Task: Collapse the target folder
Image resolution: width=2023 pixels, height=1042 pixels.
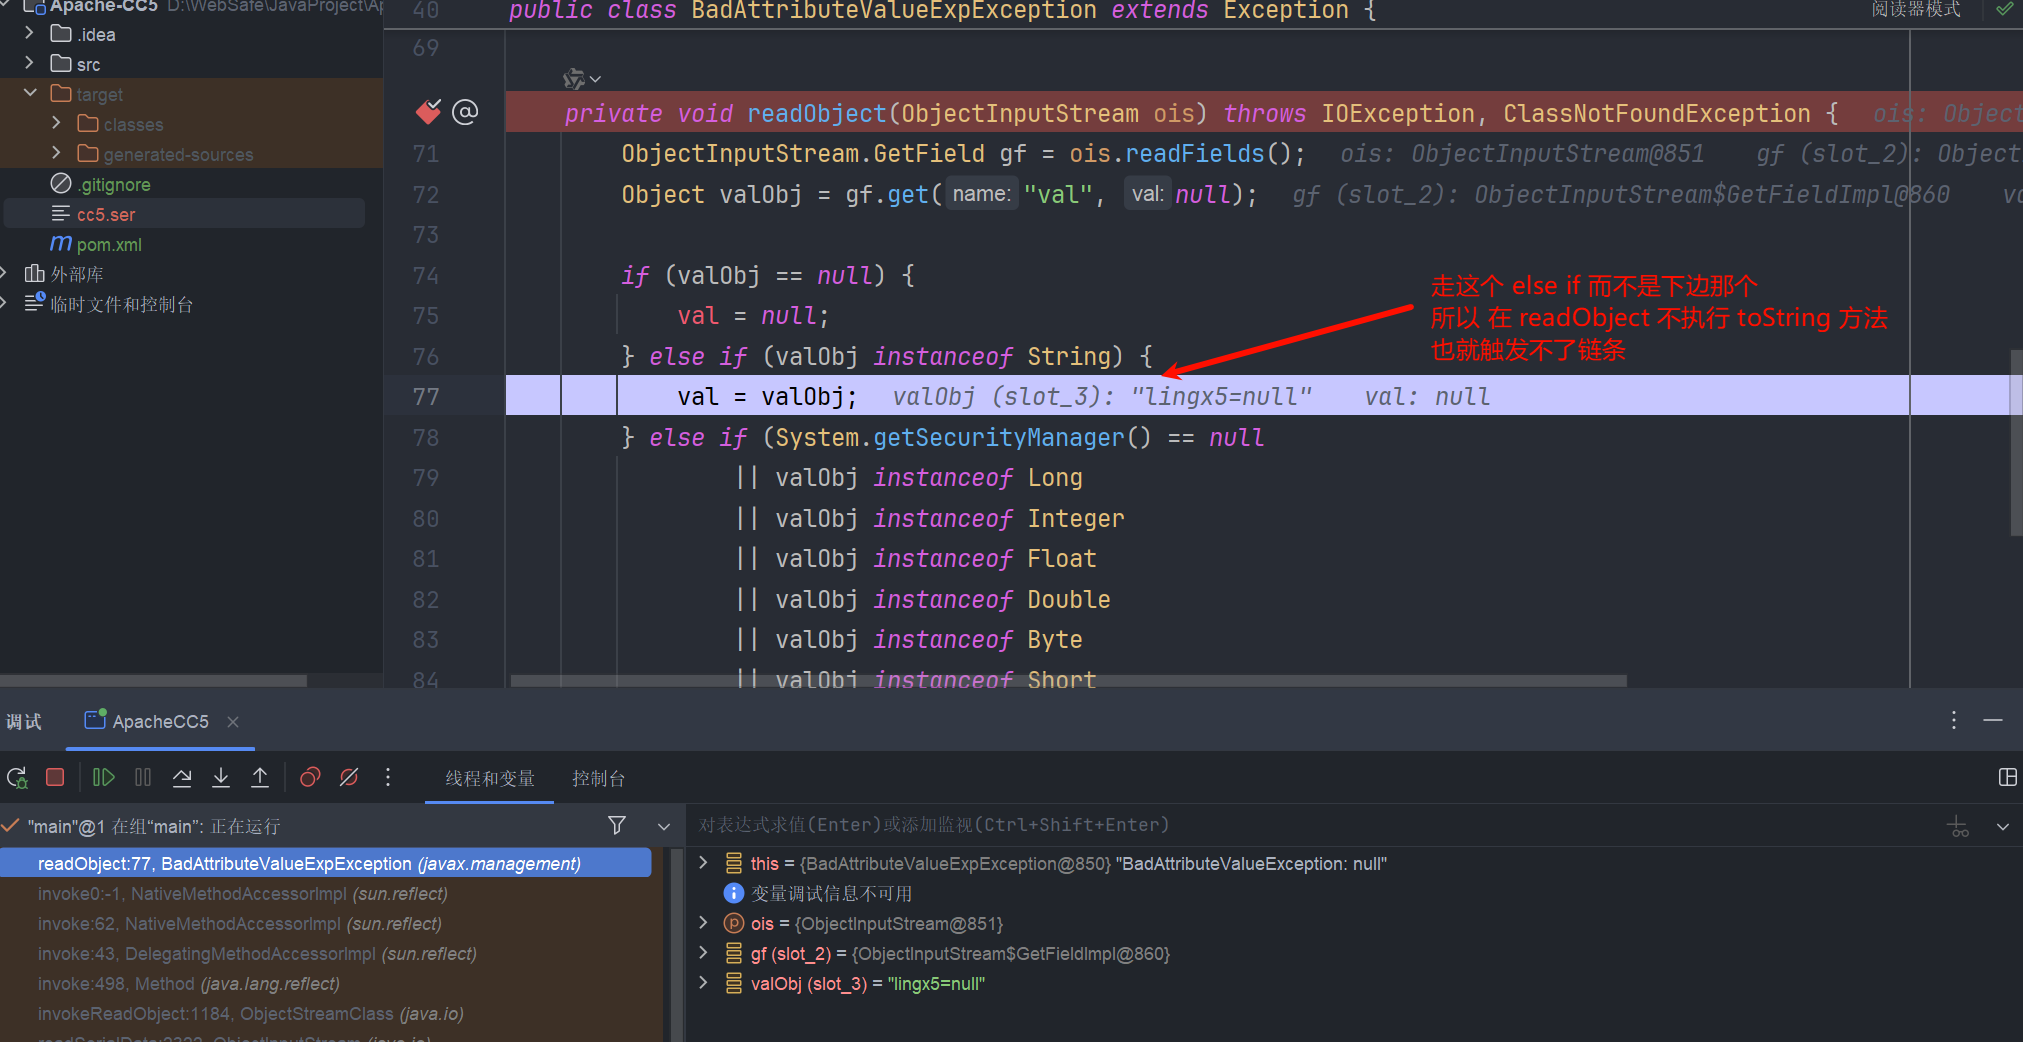Action: [x=29, y=93]
